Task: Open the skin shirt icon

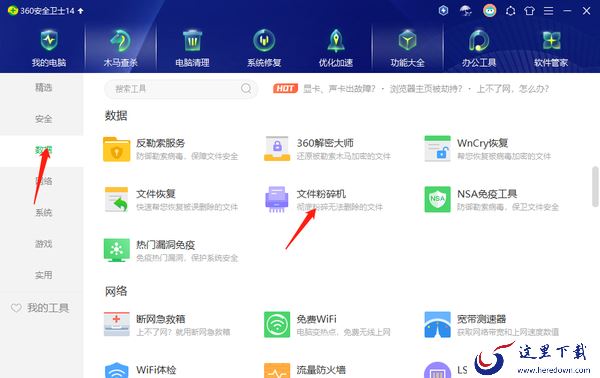Action: pos(530,11)
